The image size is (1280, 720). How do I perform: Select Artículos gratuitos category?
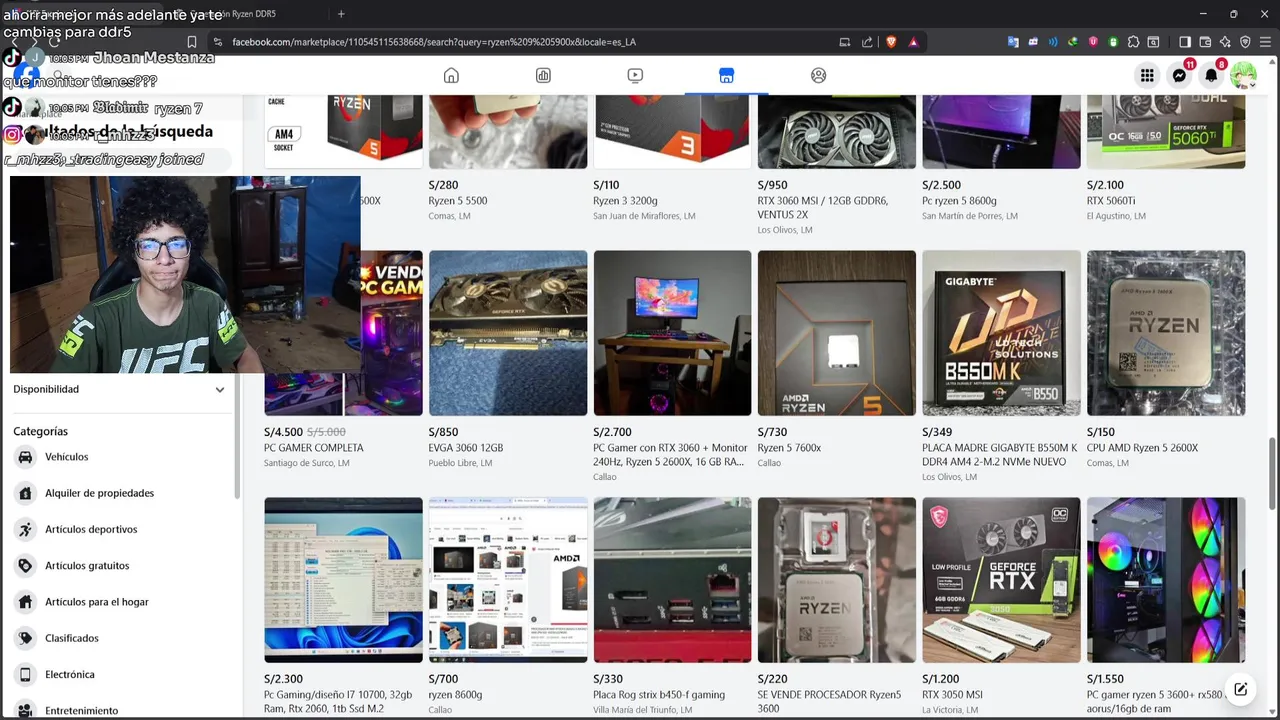point(87,566)
